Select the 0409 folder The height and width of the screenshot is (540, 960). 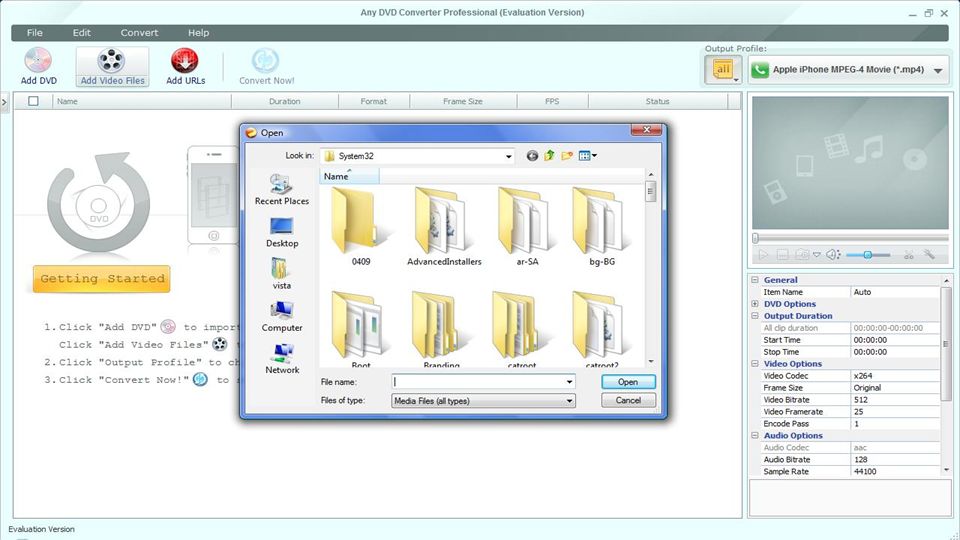click(x=361, y=227)
